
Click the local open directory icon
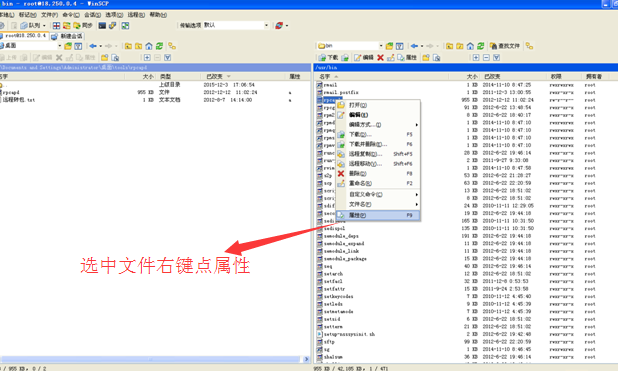click(x=68, y=46)
